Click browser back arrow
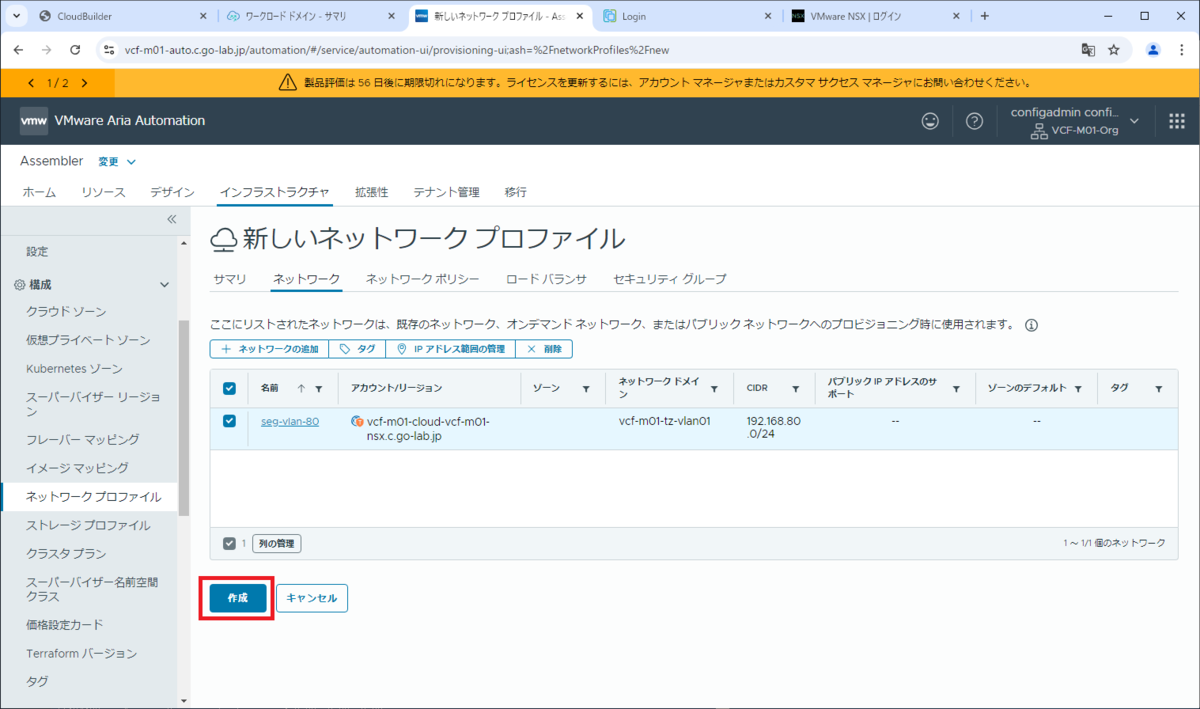 (x=20, y=49)
